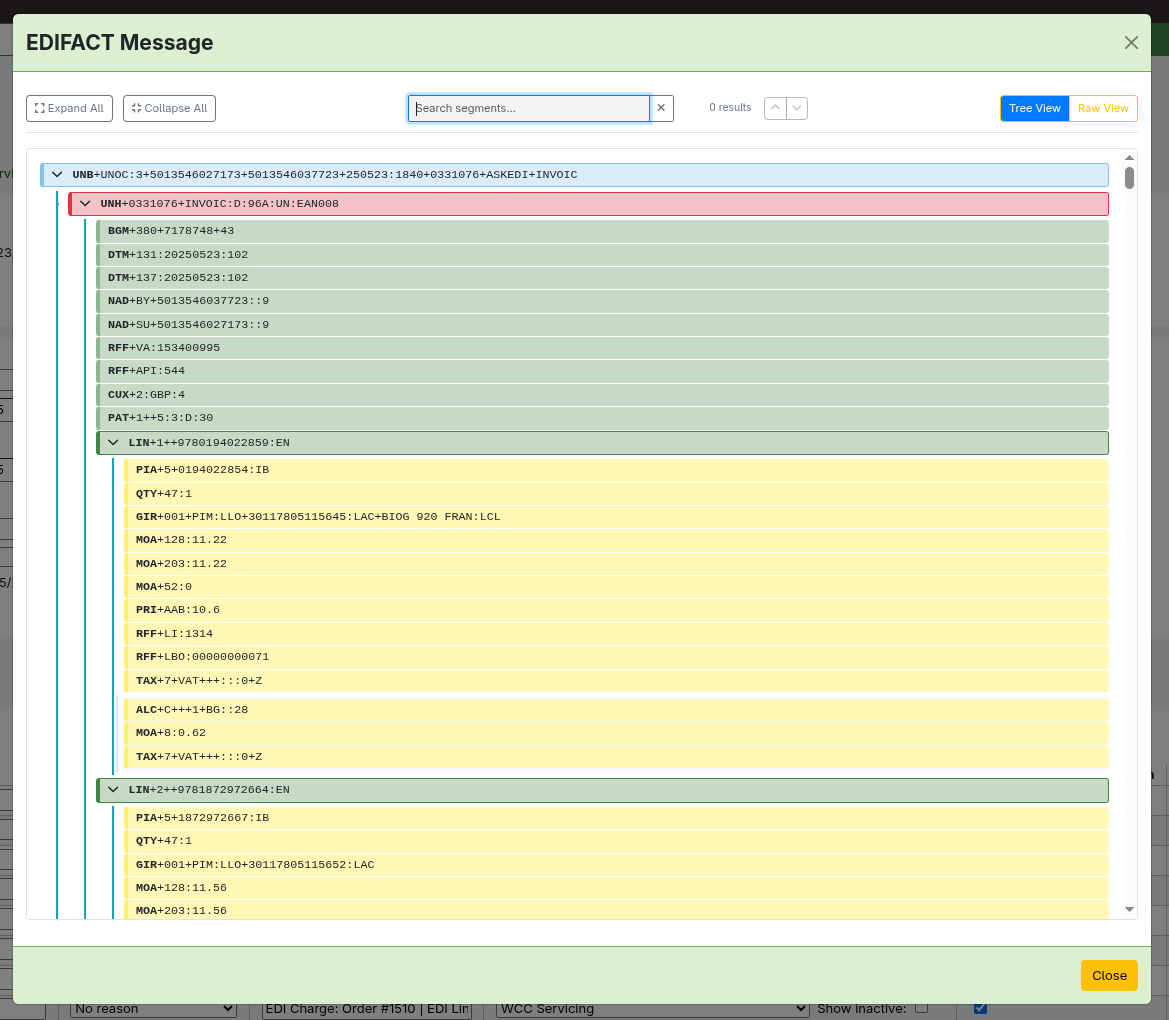Open the 'WCC Servicing' dropdown
Screen dimensions: 1169x1020
(x=652, y=1009)
